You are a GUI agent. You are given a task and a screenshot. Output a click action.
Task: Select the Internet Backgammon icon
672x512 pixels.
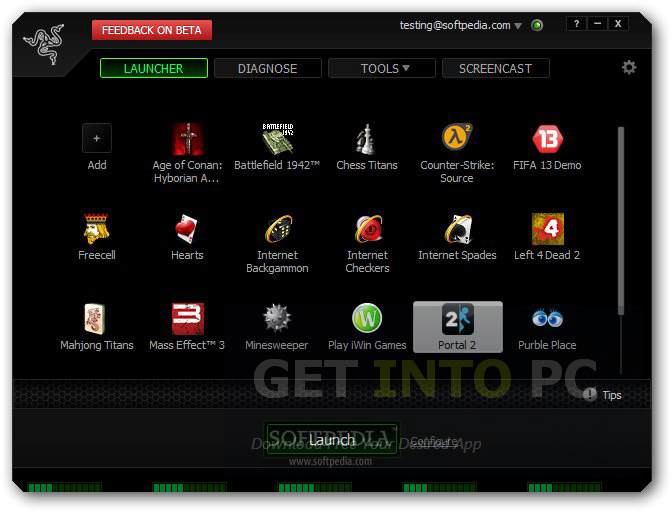pyautogui.click(x=278, y=229)
